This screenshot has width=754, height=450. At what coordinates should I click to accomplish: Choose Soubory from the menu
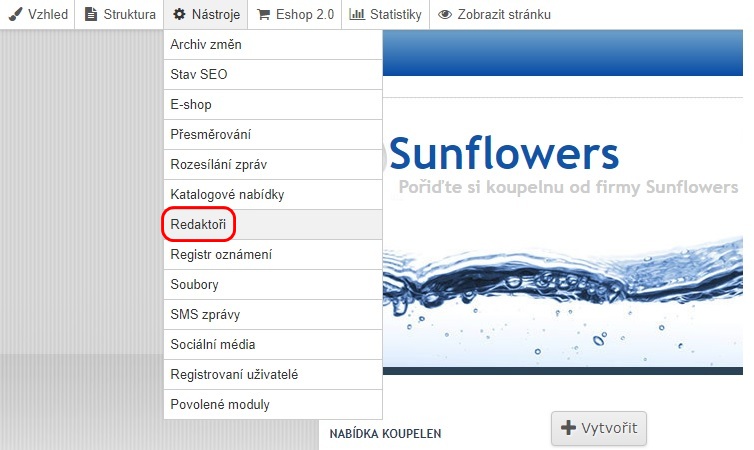click(x=273, y=285)
